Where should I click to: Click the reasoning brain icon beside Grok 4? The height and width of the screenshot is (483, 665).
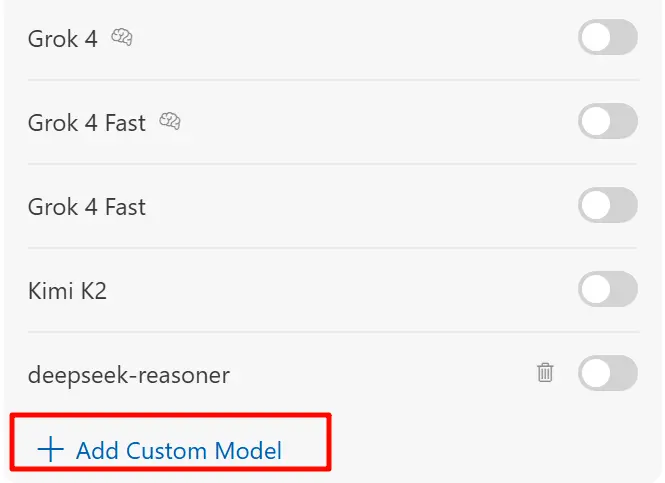pyautogui.click(x=122, y=39)
